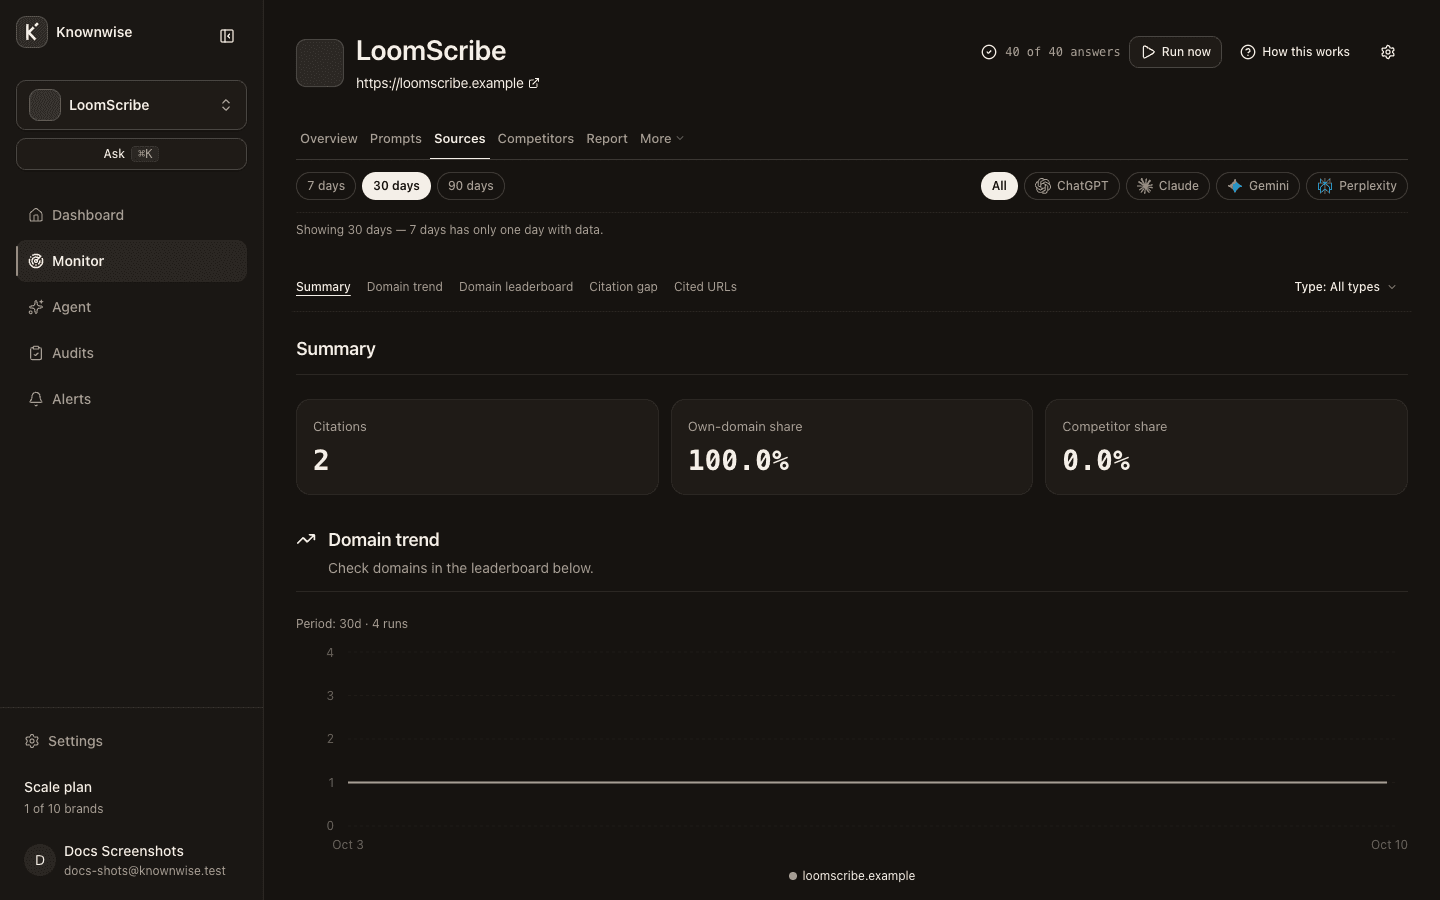Click the Summary sub-tab

click(x=323, y=287)
